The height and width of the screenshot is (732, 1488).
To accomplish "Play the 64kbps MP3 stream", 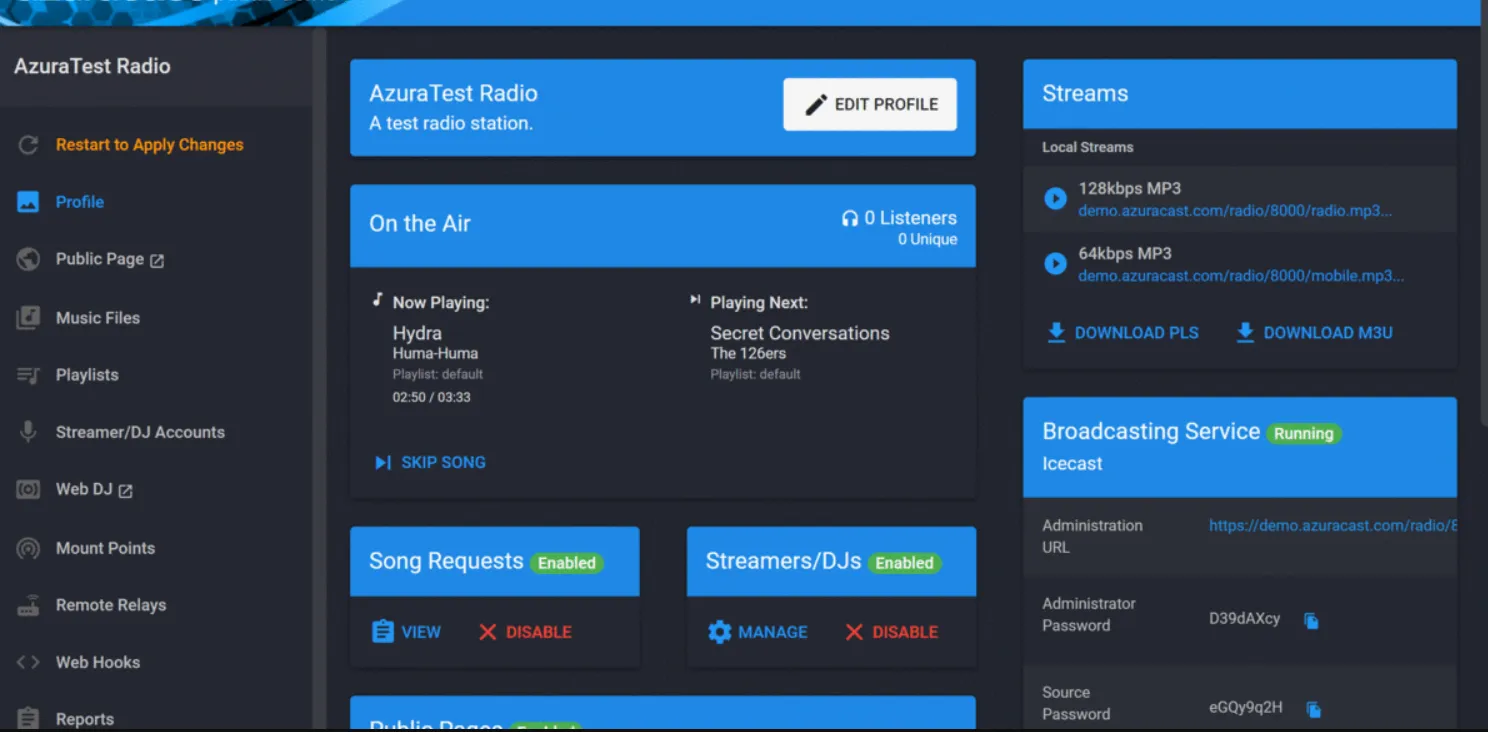I will click(x=1055, y=264).
